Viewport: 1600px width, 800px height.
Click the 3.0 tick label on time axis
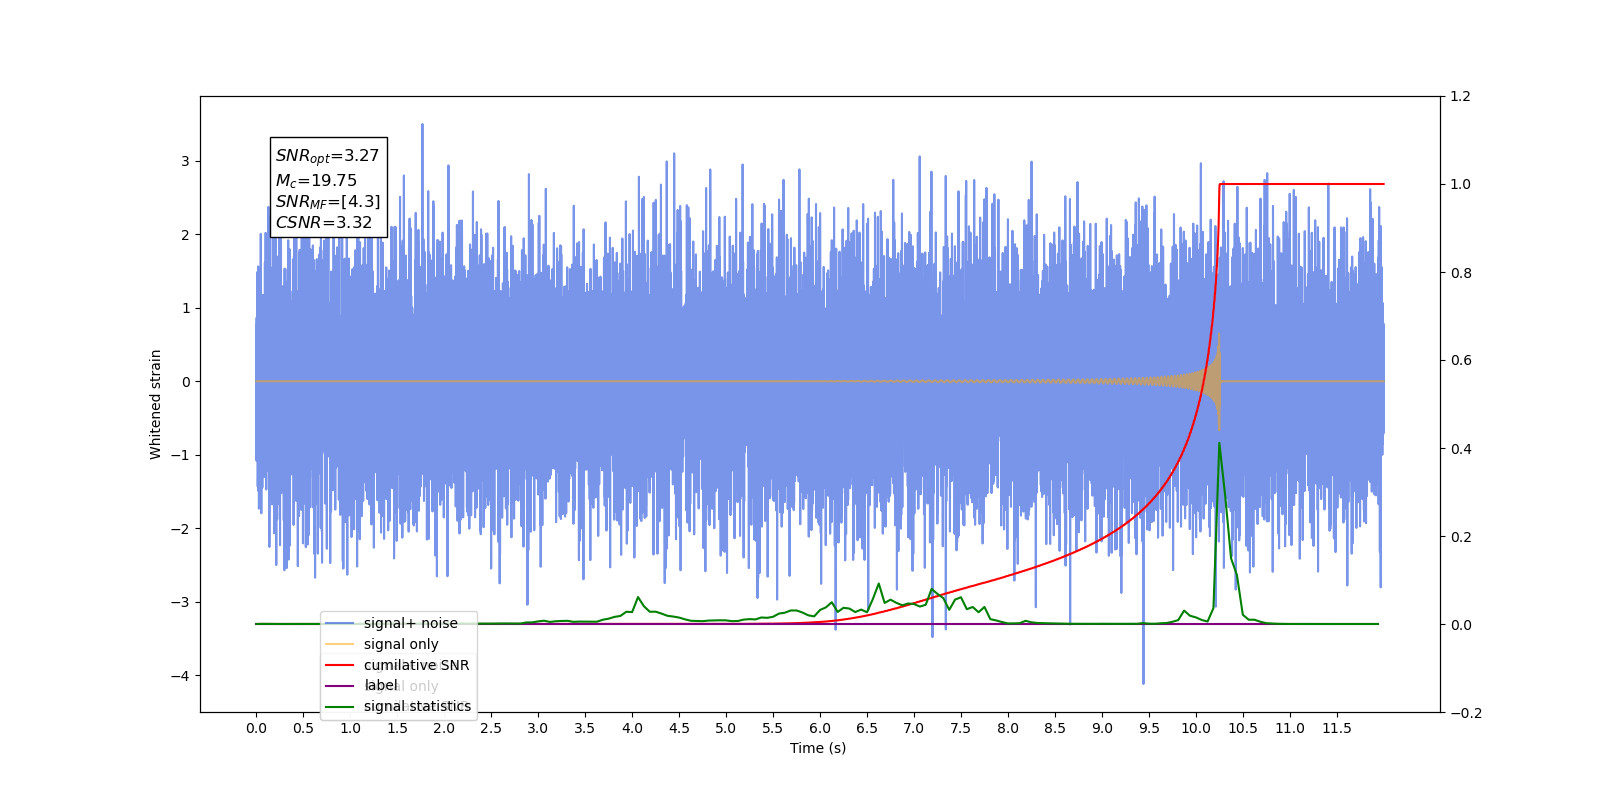point(538,728)
